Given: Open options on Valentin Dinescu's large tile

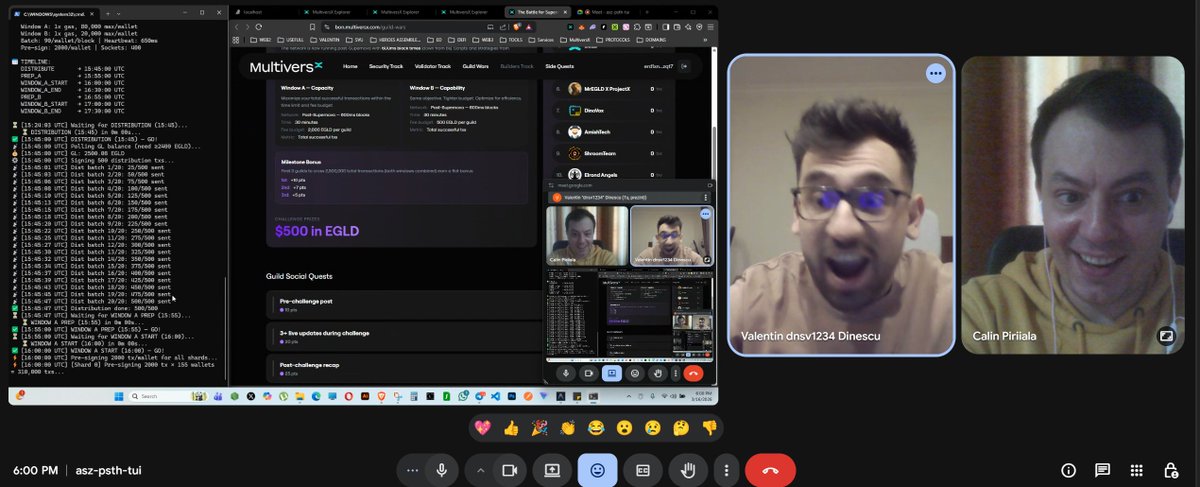Looking at the screenshot, I should 935,73.
